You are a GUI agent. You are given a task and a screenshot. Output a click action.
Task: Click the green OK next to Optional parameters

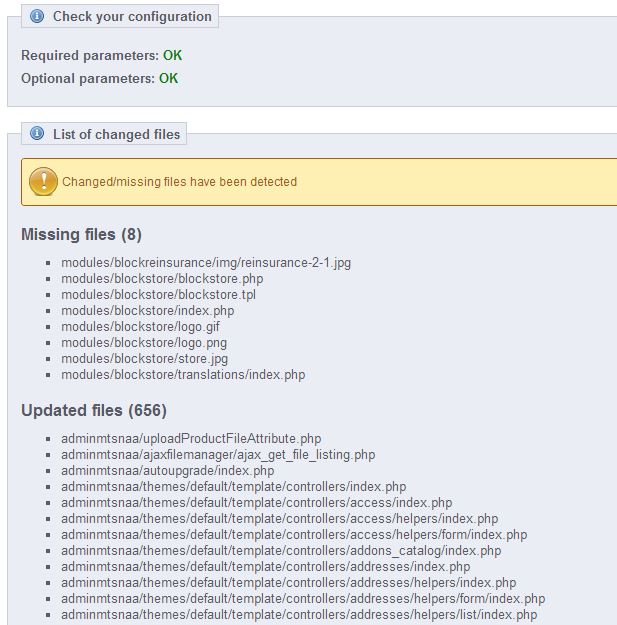click(x=169, y=78)
